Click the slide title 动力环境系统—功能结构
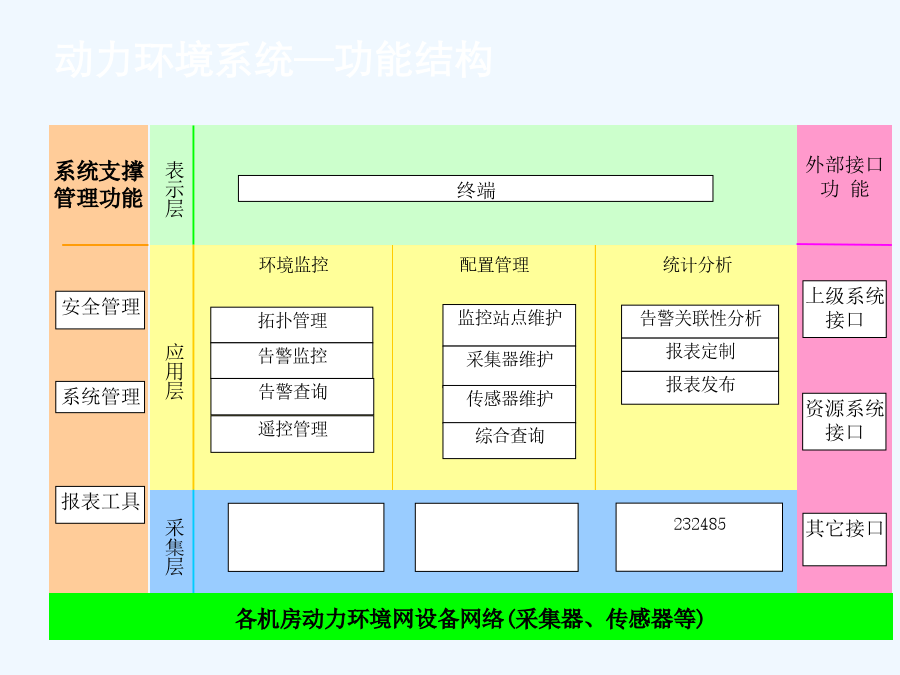The height and width of the screenshot is (675, 900). point(273,60)
